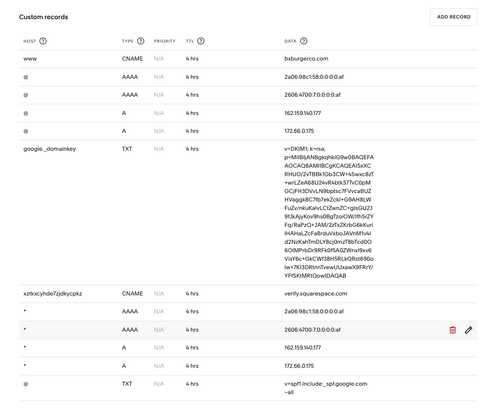Open the TTL column help icon
The height and width of the screenshot is (411, 500).
(201, 41)
